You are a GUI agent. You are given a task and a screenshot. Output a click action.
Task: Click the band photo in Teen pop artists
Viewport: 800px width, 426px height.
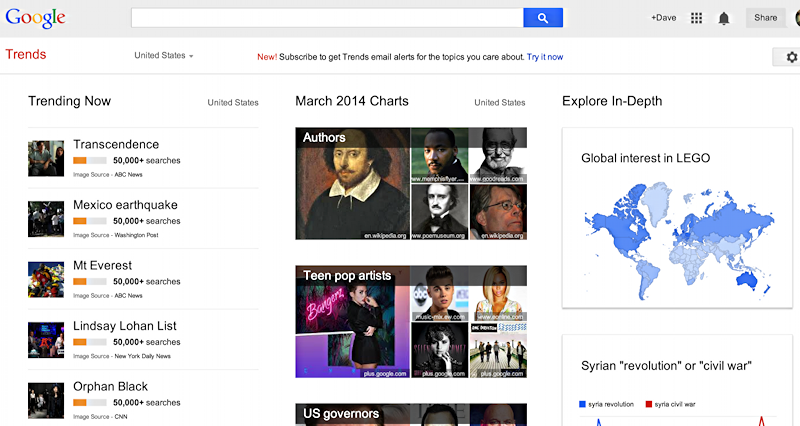498,350
